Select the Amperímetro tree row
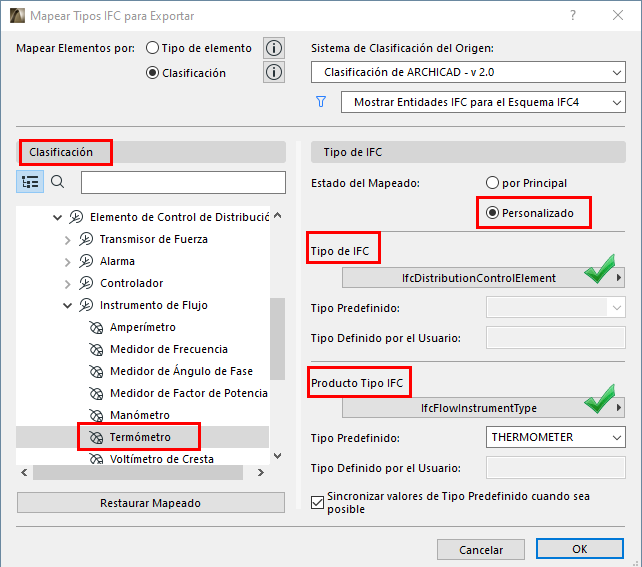The image size is (642, 567). point(142,327)
